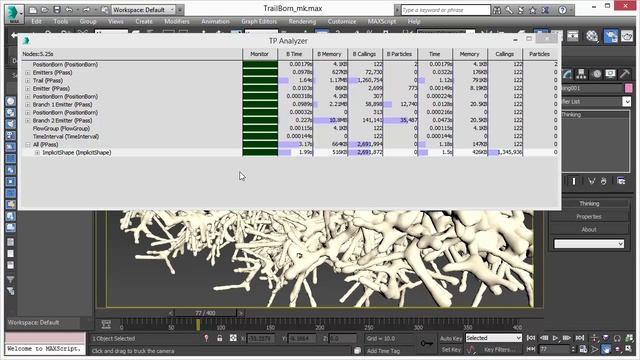This screenshot has height=360, width=640.
Task: Click the pink object color swatch
Action: click(629, 88)
